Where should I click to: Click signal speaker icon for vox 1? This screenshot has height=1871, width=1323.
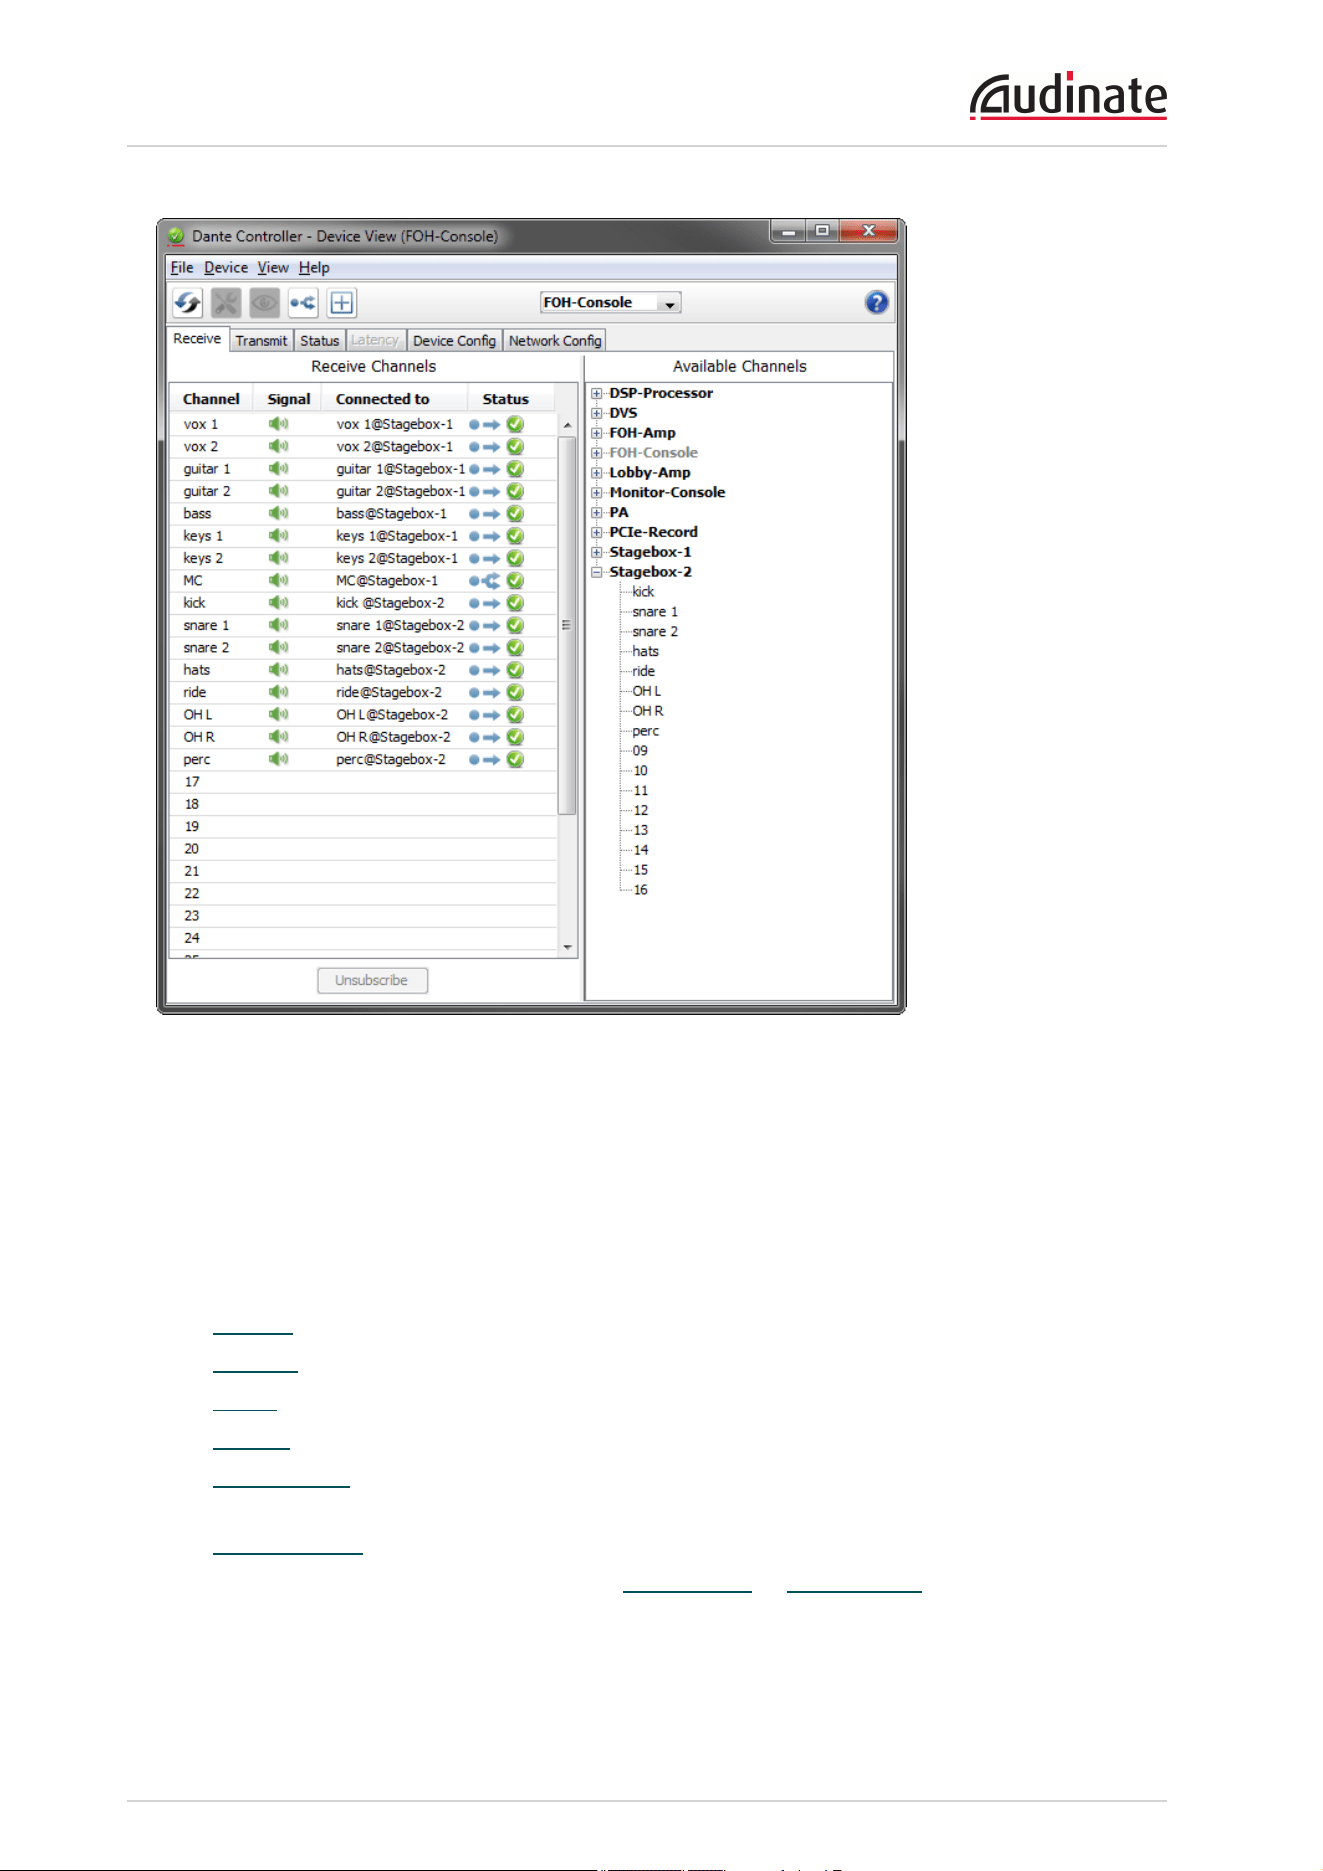coord(278,424)
